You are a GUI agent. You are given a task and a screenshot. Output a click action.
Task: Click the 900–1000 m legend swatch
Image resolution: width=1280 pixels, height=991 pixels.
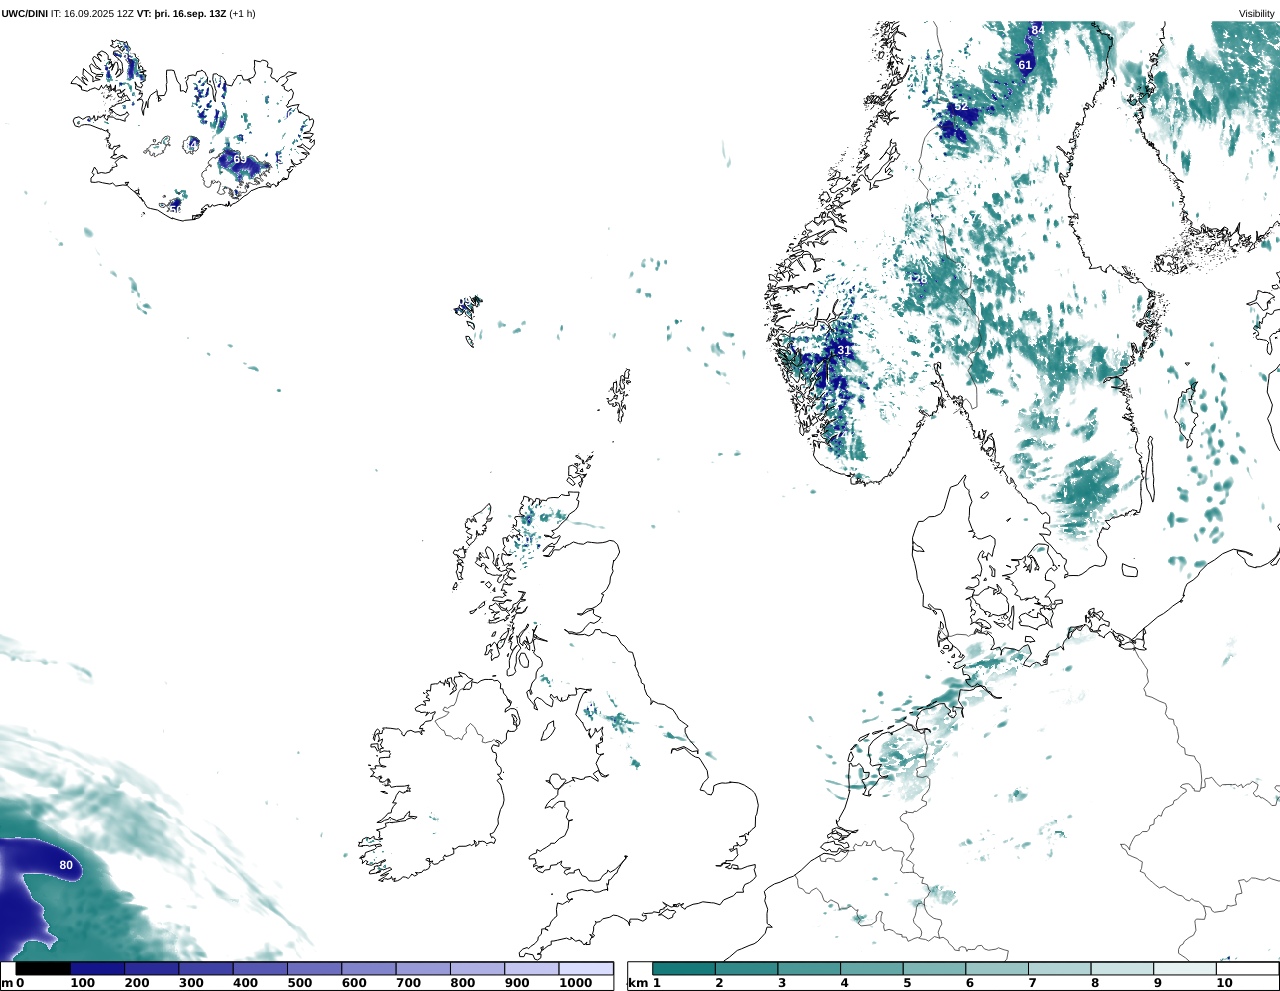[x=530, y=968]
